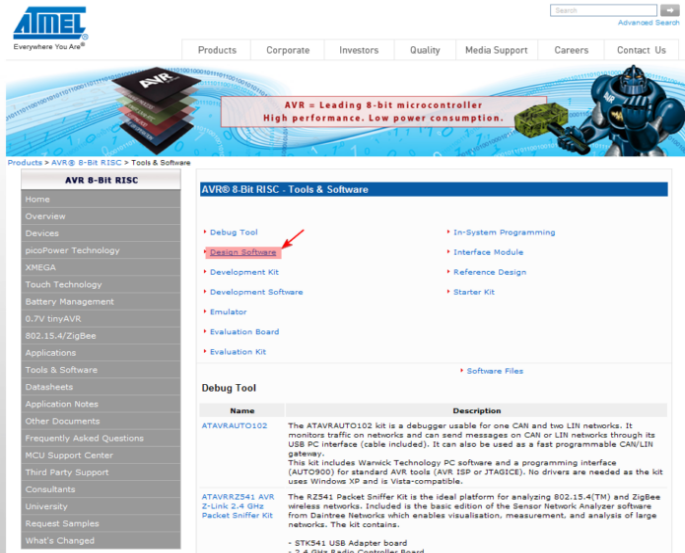Click the Name column header

tap(242, 411)
